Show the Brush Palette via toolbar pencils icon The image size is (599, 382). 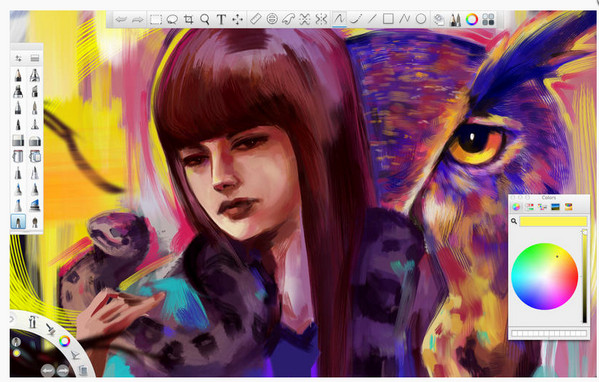(455, 19)
